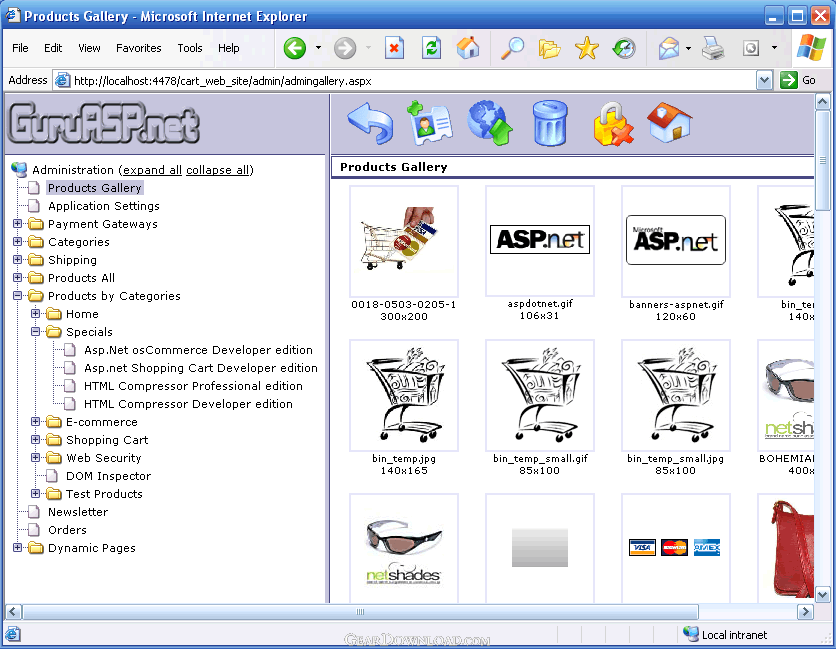The image size is (836, 649).
Task: Click the vertical scrollbar down arrow
Action: pos(822,594)
